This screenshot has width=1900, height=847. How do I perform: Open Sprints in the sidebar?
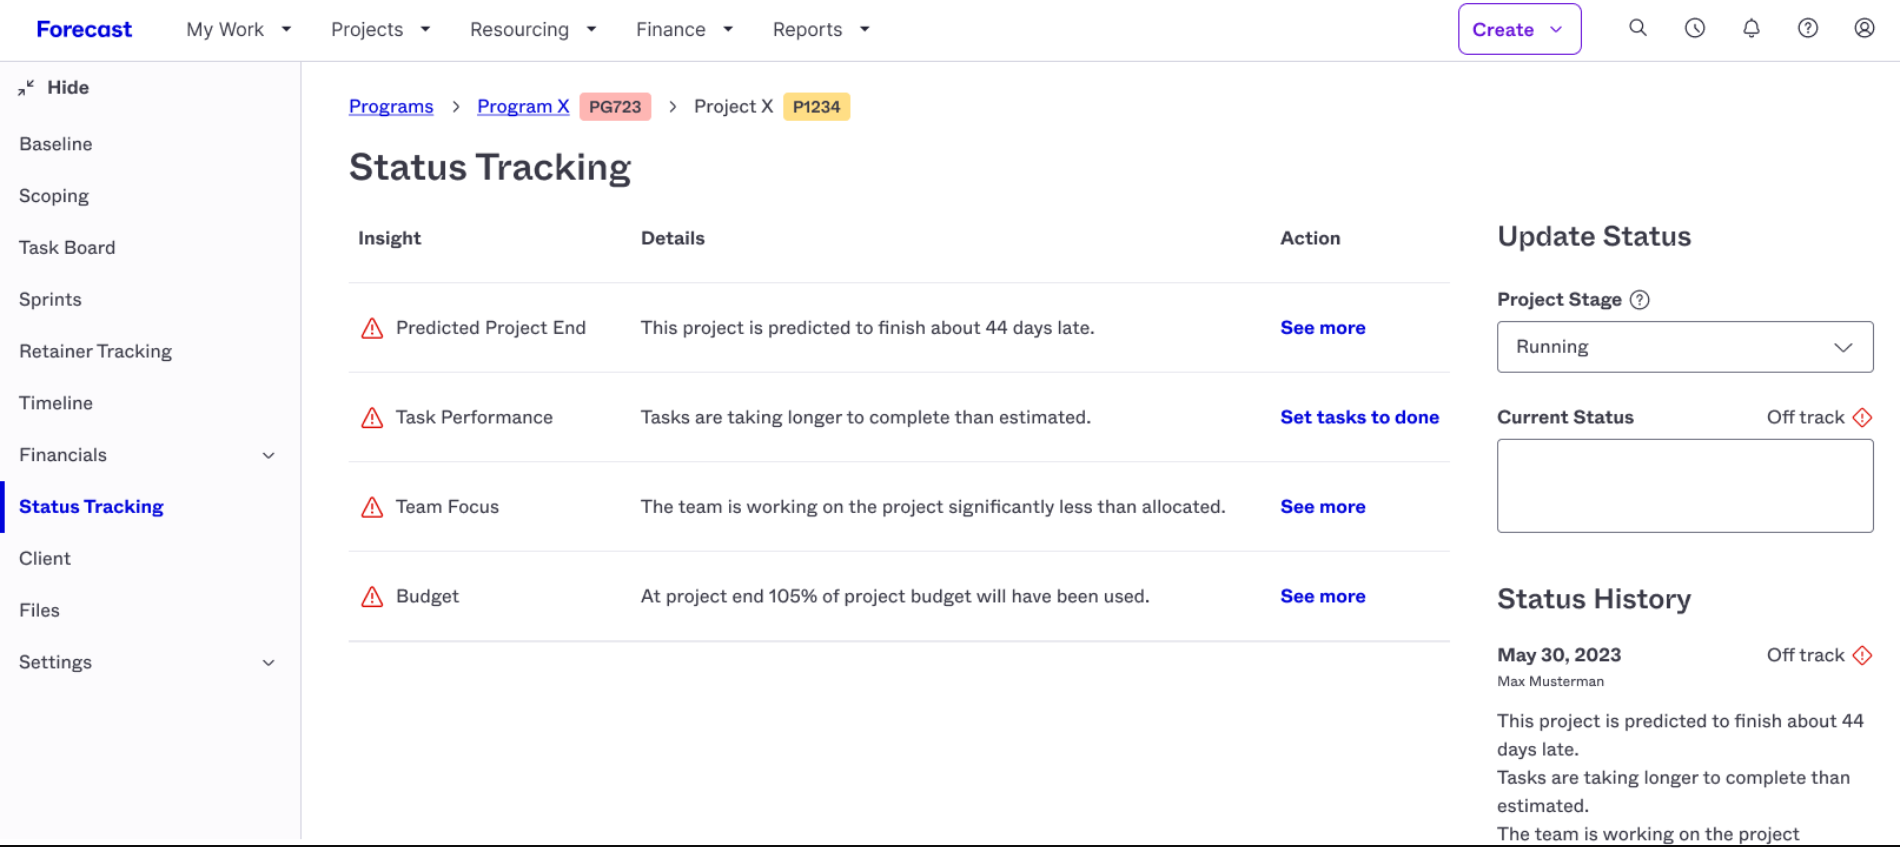(50, 300)
